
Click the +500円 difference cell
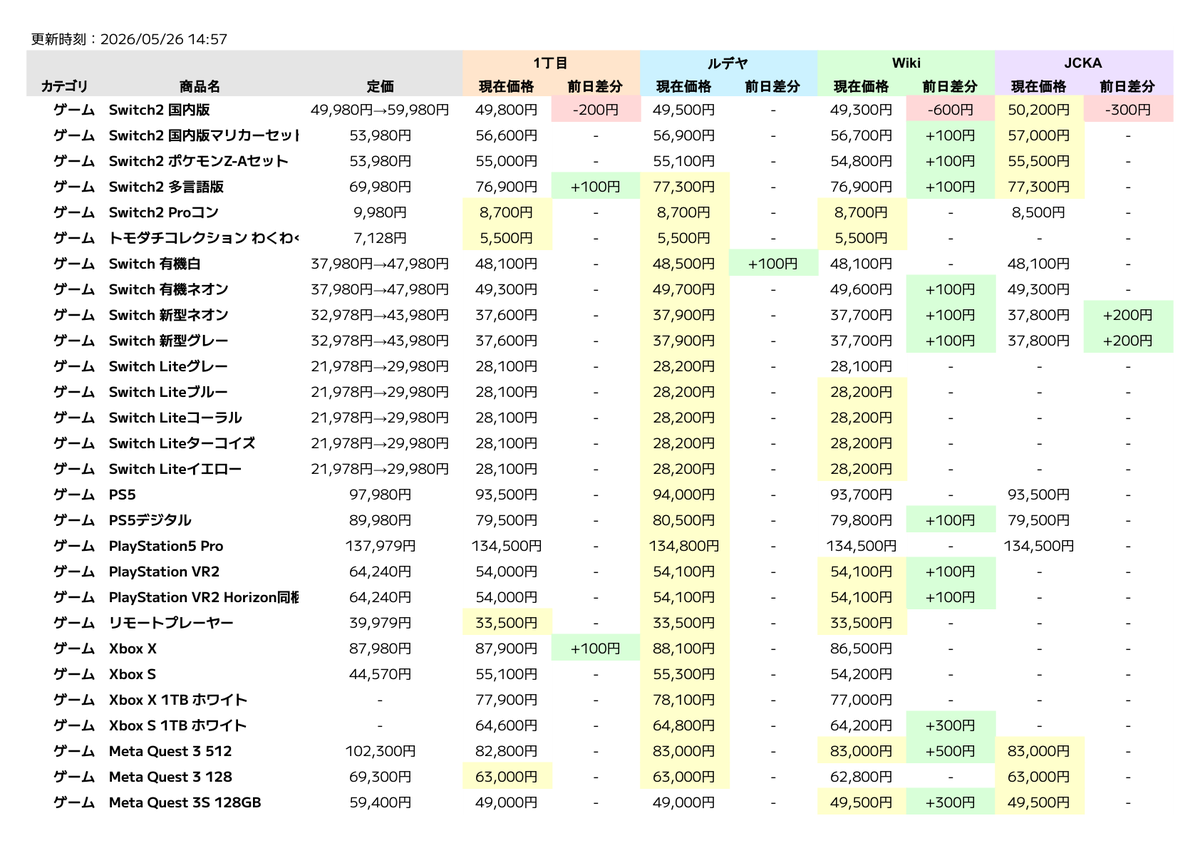[950, 751]
